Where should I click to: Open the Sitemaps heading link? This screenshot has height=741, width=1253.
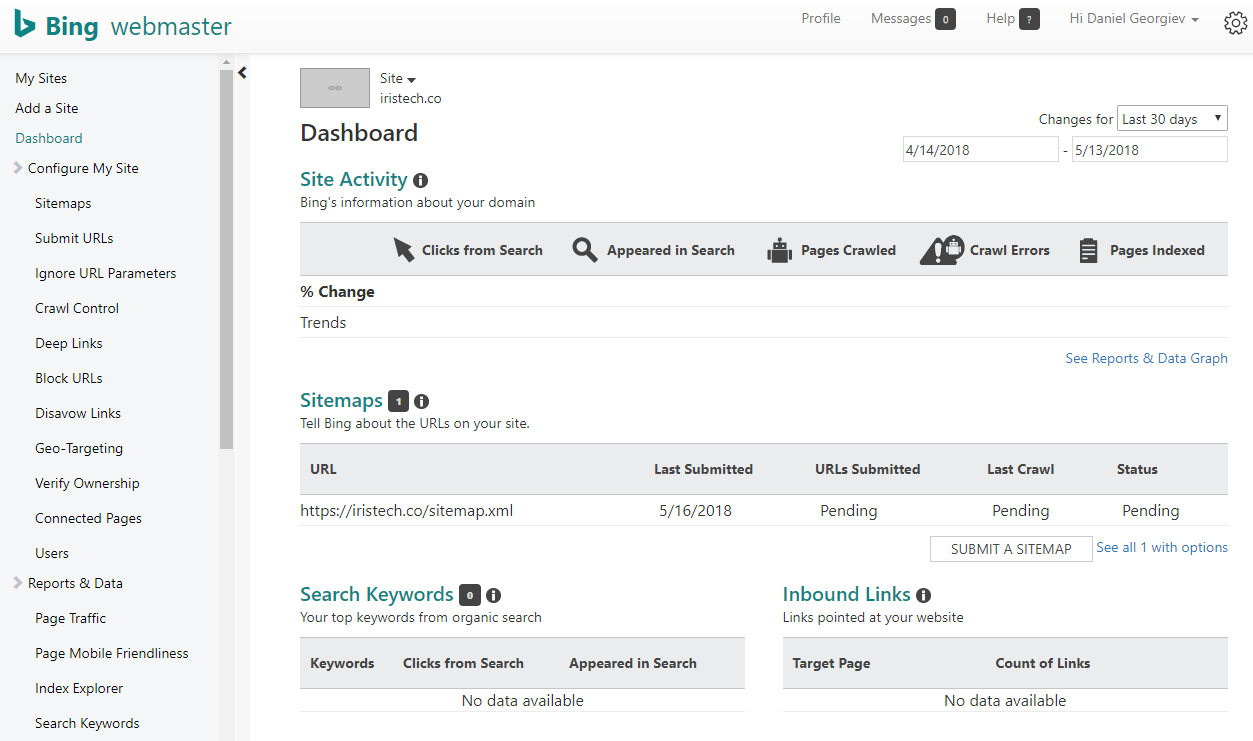click(x=341, y=401)
